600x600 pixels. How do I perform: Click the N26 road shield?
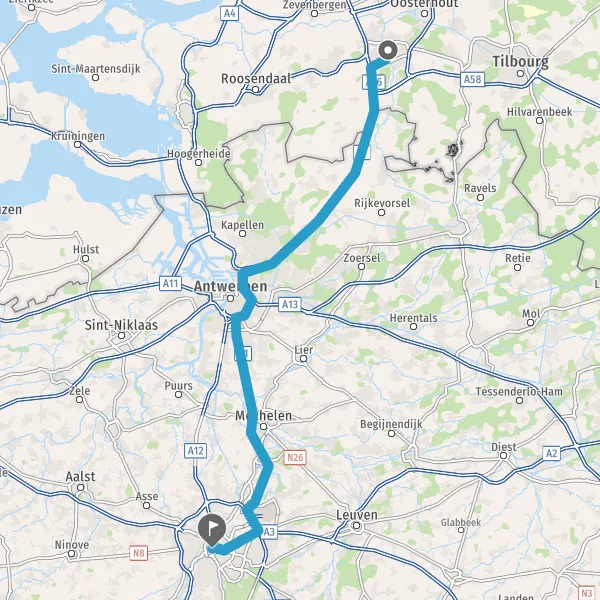click(295, 457)
